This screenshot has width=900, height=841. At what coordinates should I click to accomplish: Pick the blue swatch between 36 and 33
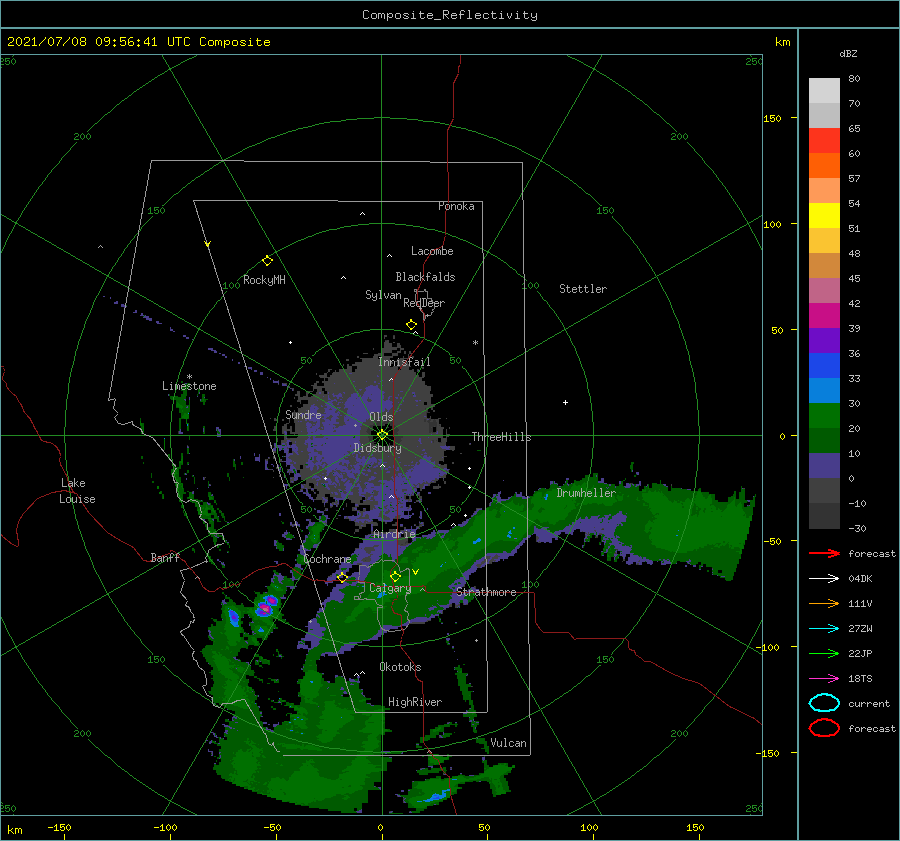pos(824,365)
